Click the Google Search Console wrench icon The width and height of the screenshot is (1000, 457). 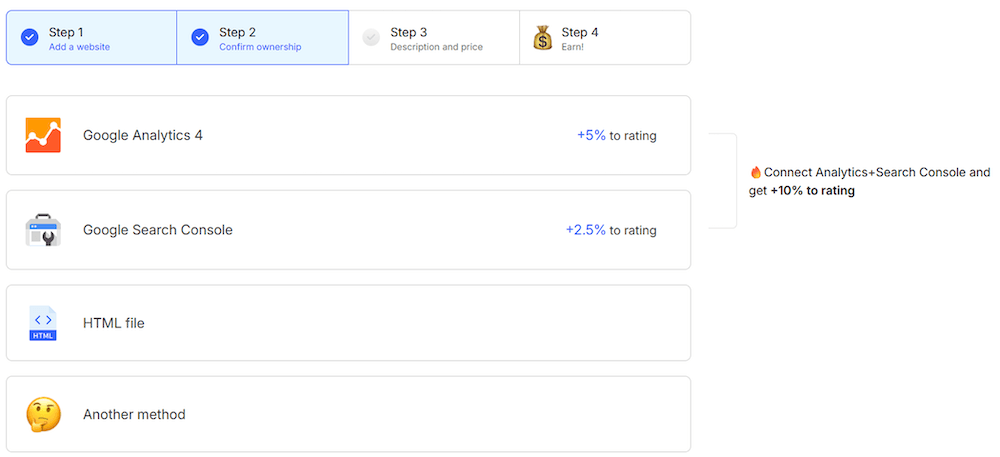point(43,230)
